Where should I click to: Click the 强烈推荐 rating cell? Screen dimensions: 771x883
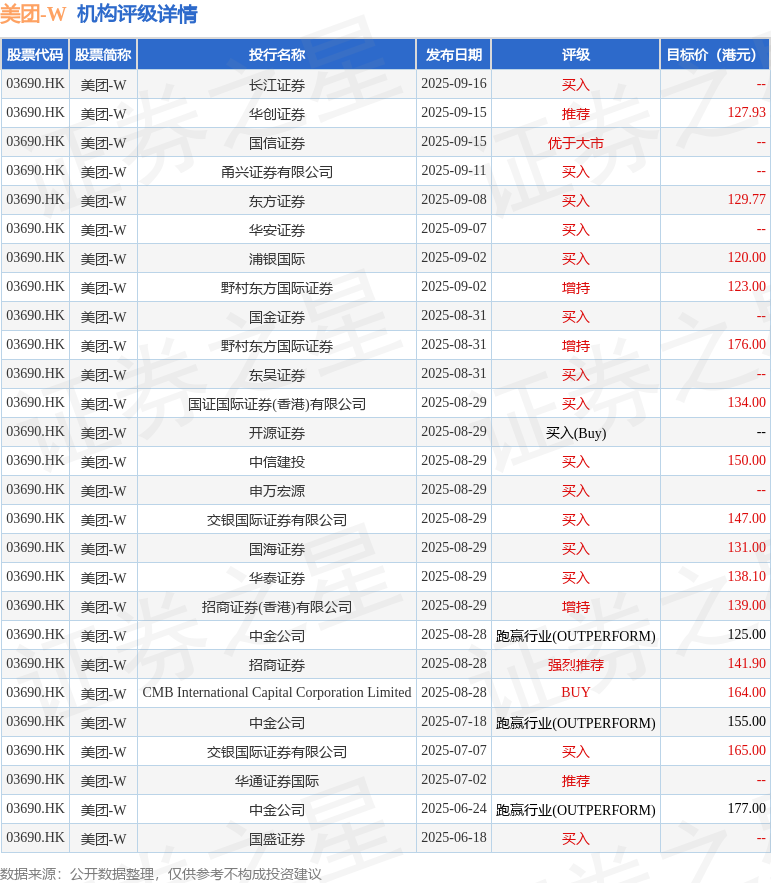[576, 665]
